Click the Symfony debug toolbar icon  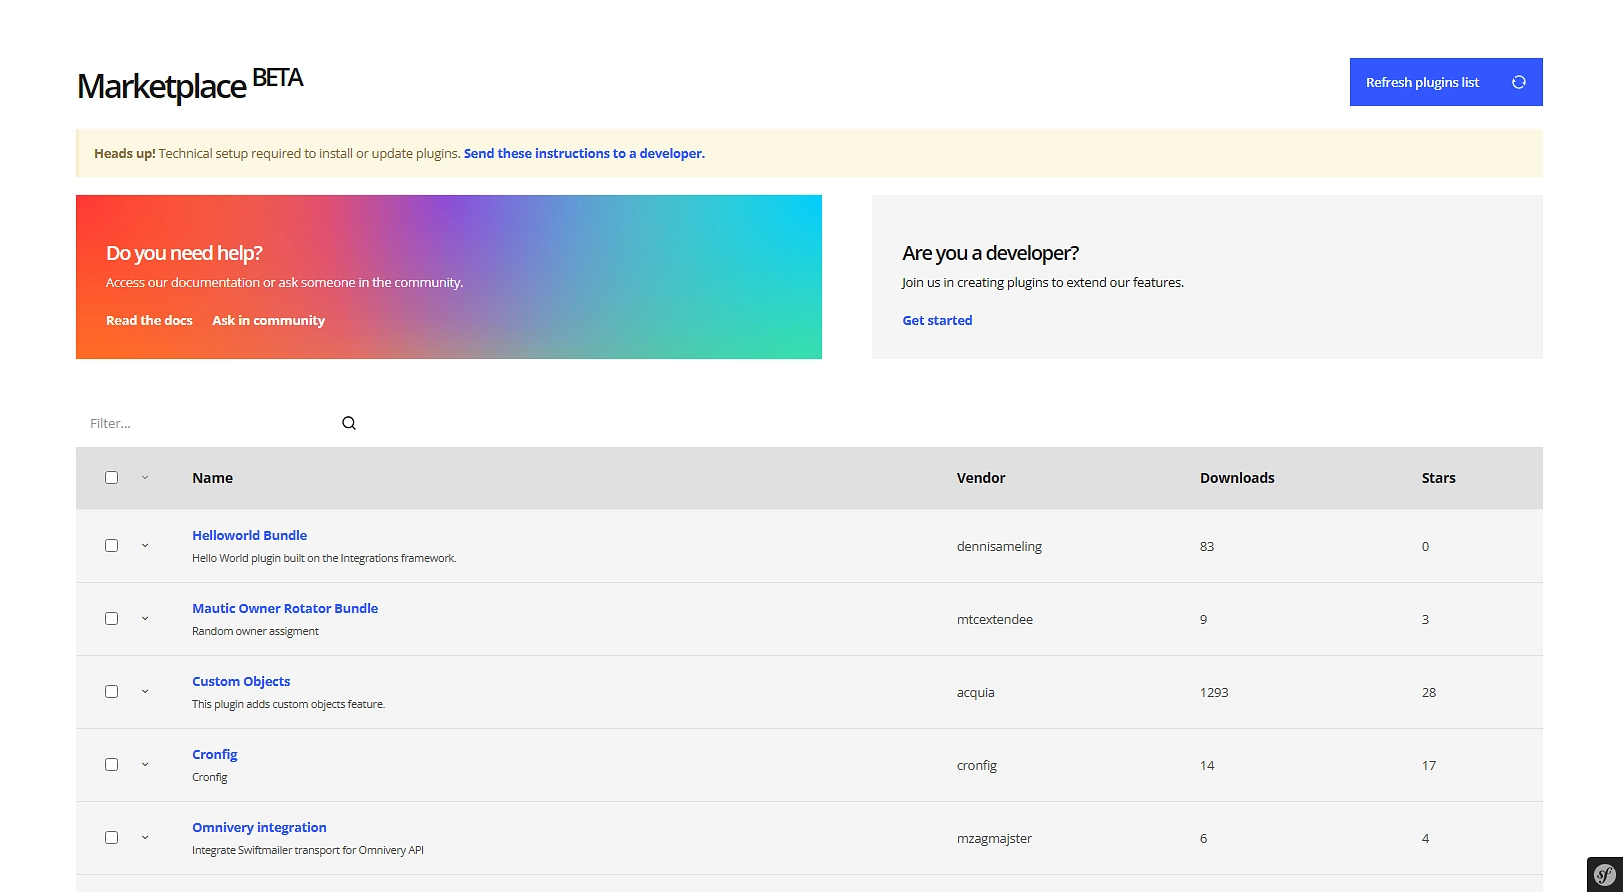[x=1604, y=875]
